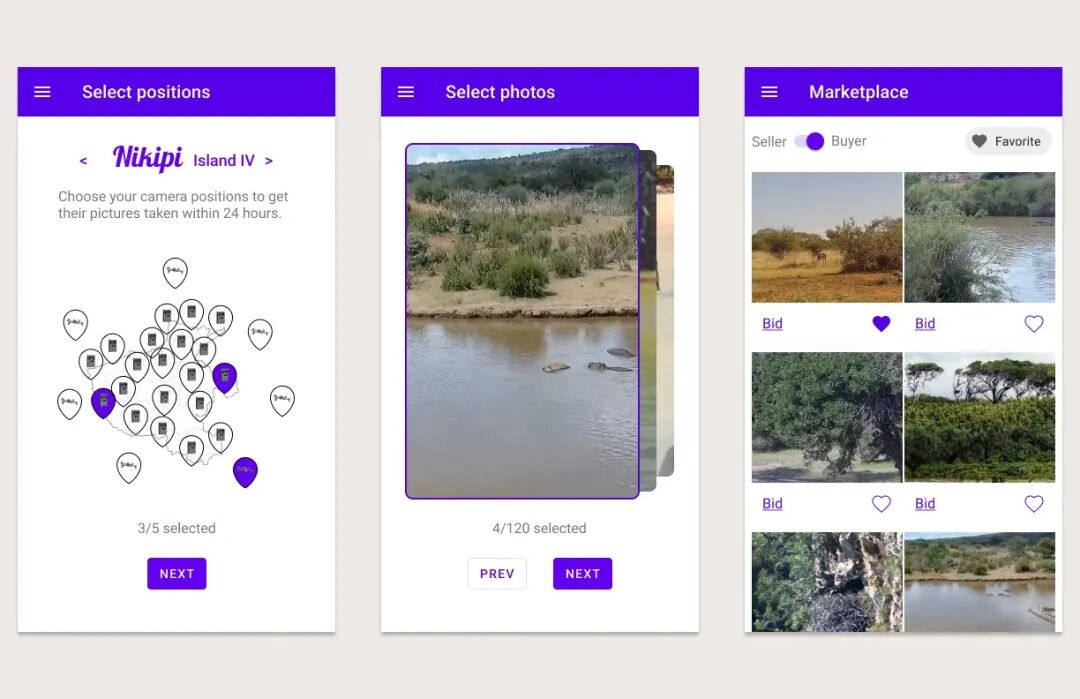Select the filled purple pin at bottom right of map
1080x699 pixels.
[x=245, y=472]
